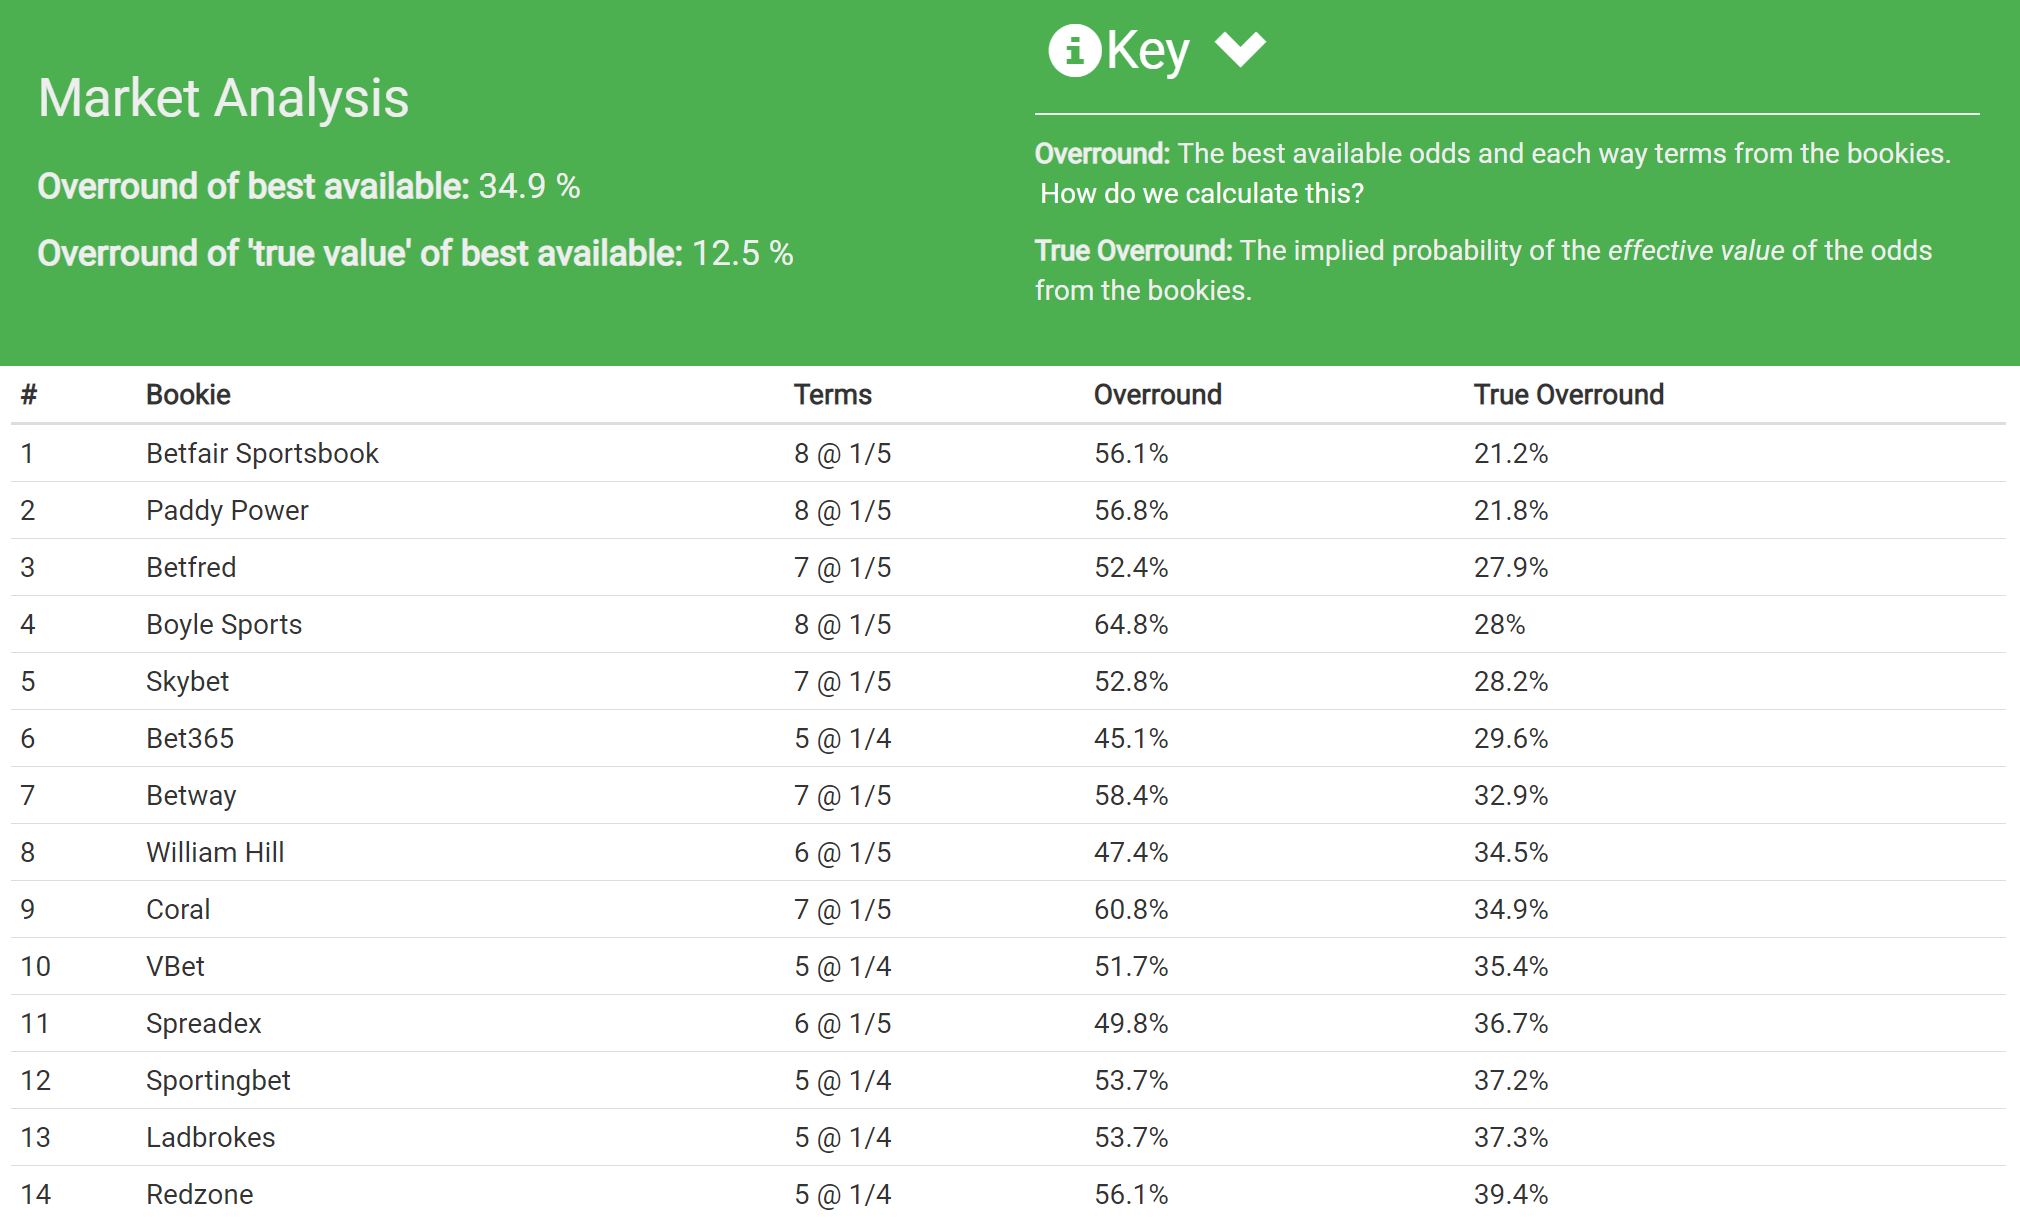Sort by the Overround column header
Image resolution: width=2020 pixels, height=1218 pixels.
coord(1157,395)
